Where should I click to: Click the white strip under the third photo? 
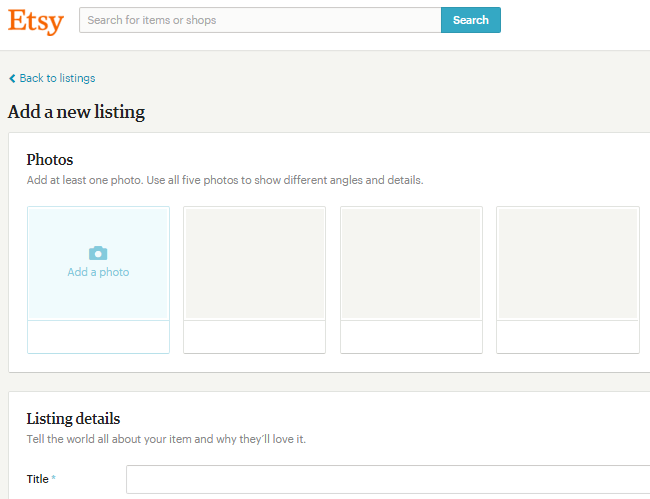(x=411, y=337)
